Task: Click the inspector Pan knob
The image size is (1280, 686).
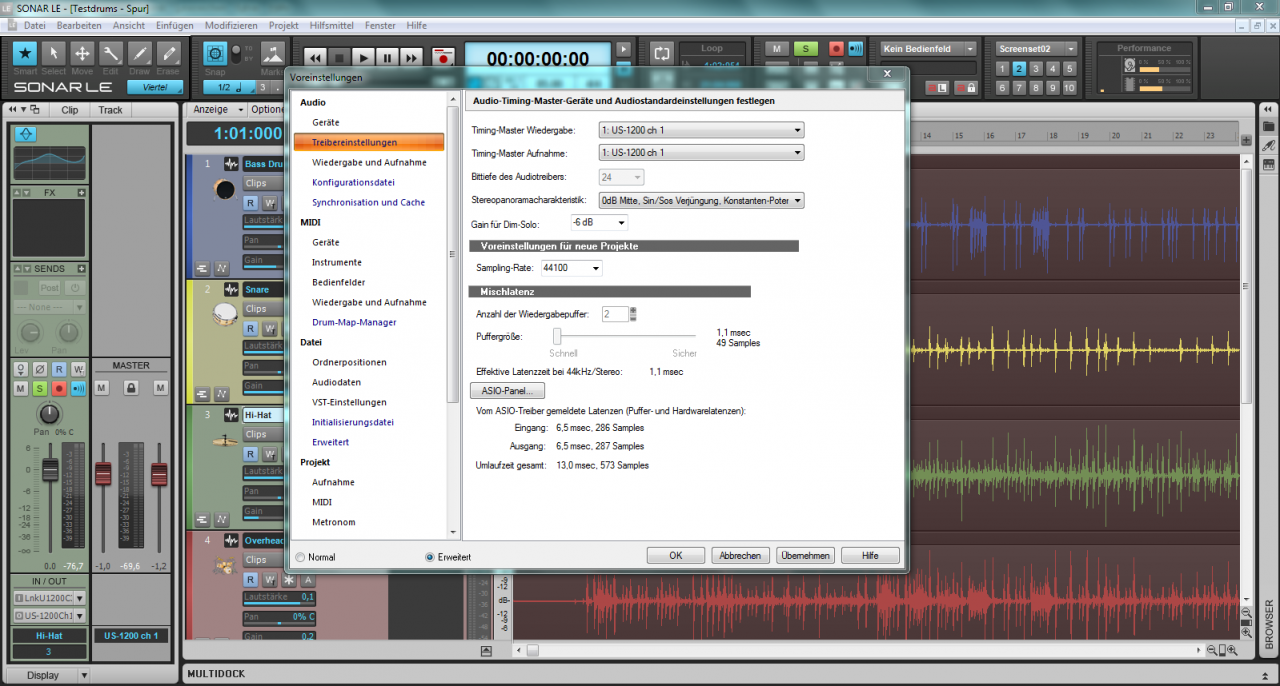Action: click(48, 413)
